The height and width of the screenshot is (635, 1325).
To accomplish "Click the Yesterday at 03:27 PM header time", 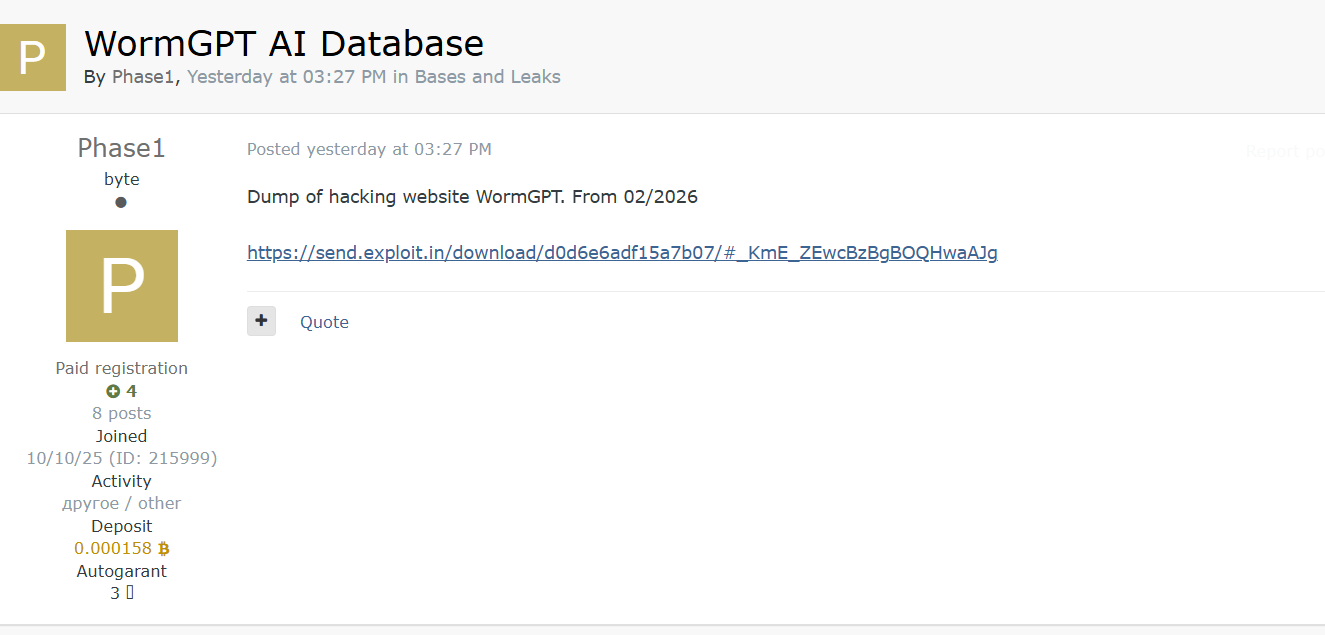I will [286, 77].
